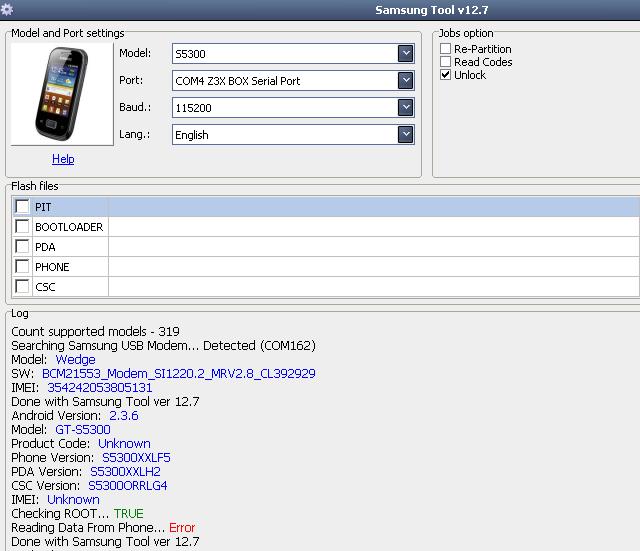Click the PIT file path field
640x551 pixels.
tap(373, 207)
